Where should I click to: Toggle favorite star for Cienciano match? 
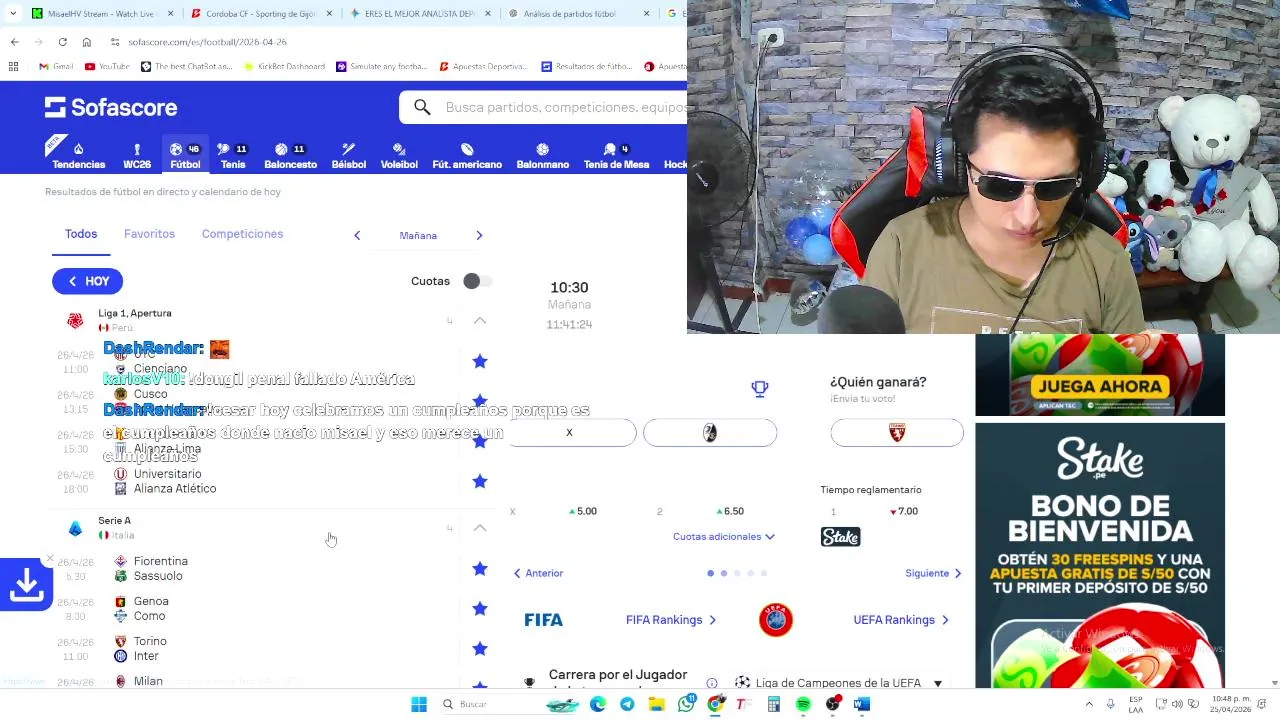click(x=480, y=361)
